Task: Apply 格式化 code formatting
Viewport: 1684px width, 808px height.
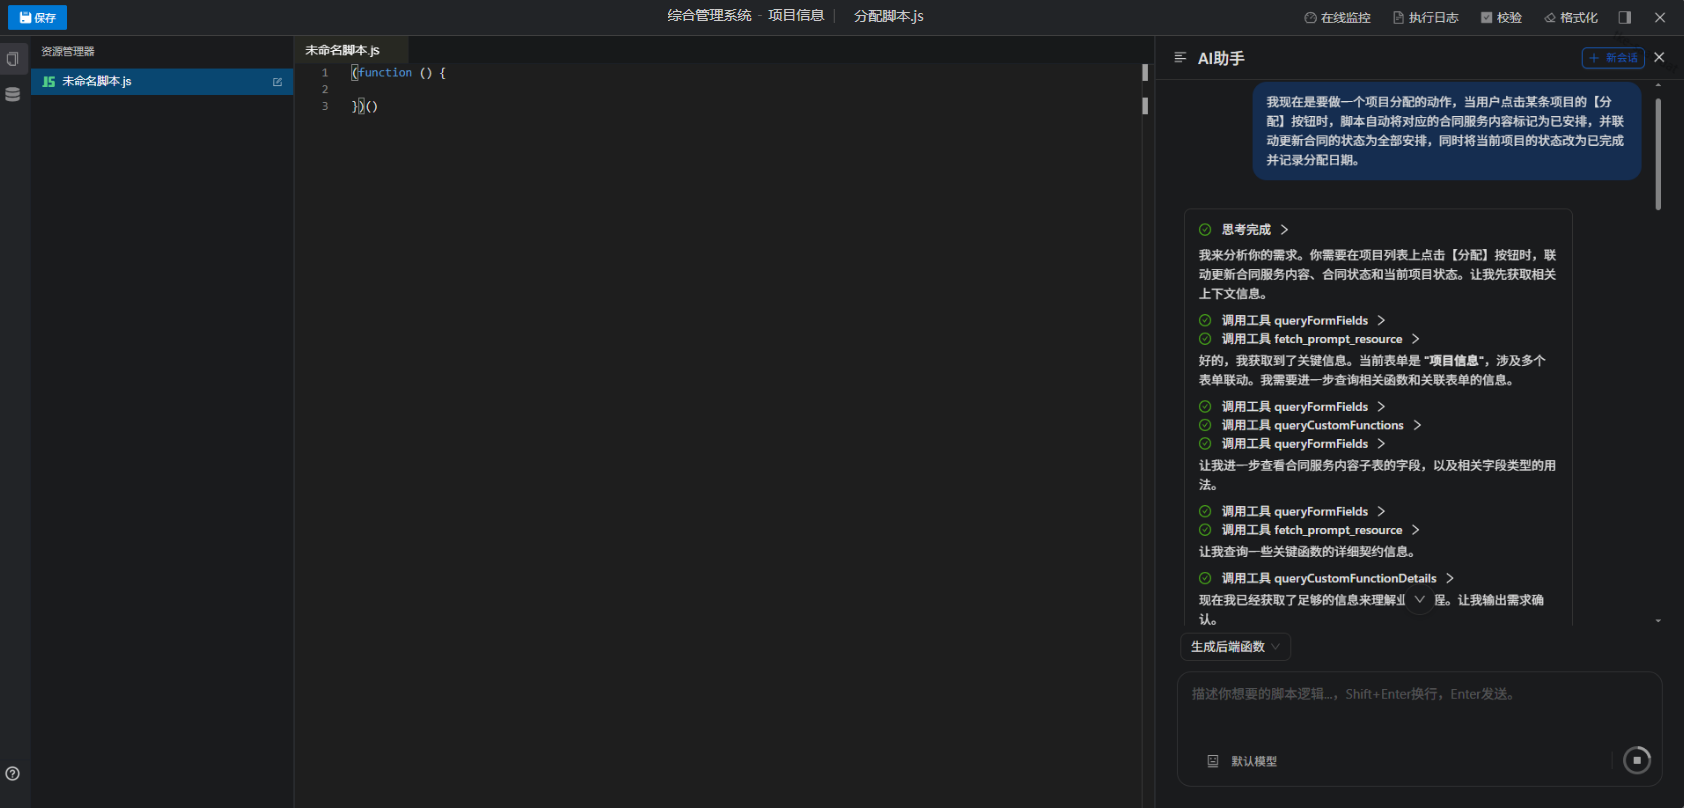Action: pos(1570,17)
